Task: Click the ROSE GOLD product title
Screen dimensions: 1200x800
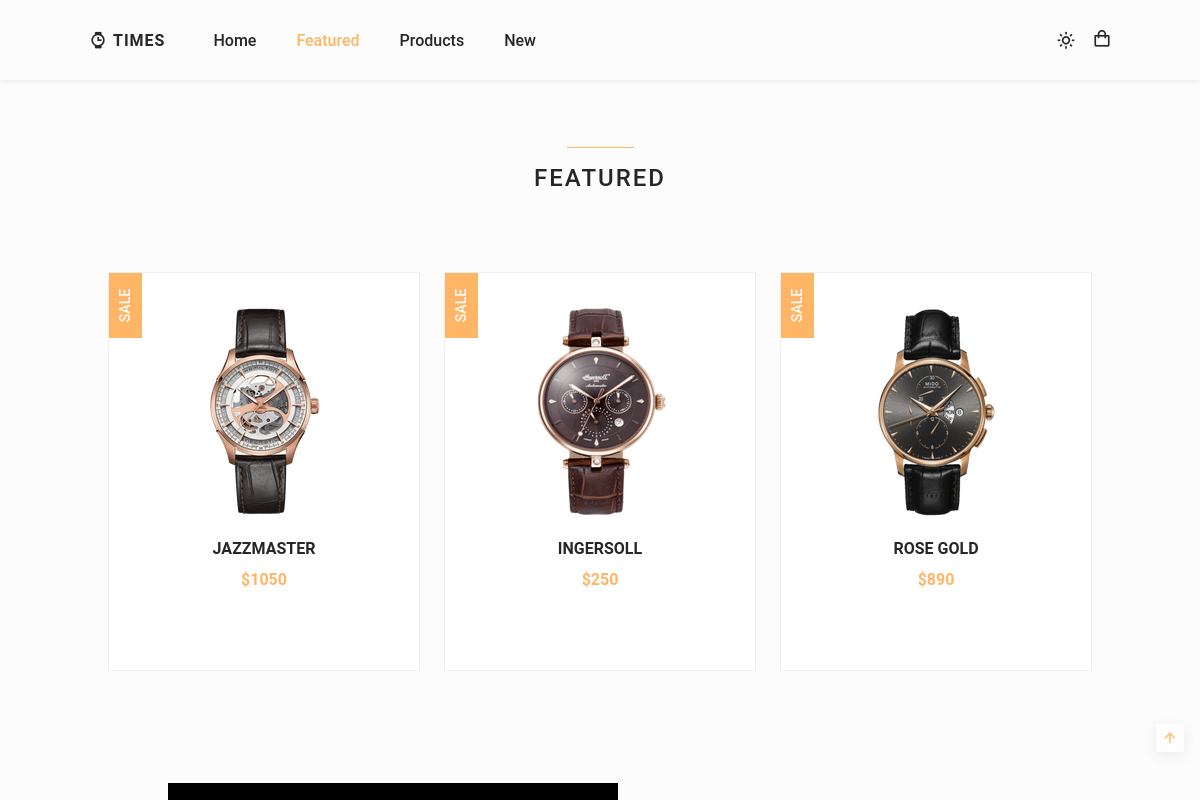Action: 936,548
